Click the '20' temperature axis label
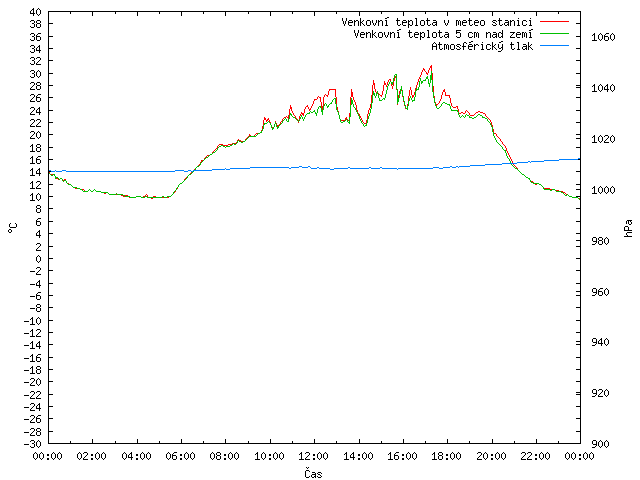This screenshot has width=640, height=480. coord(36,135)
